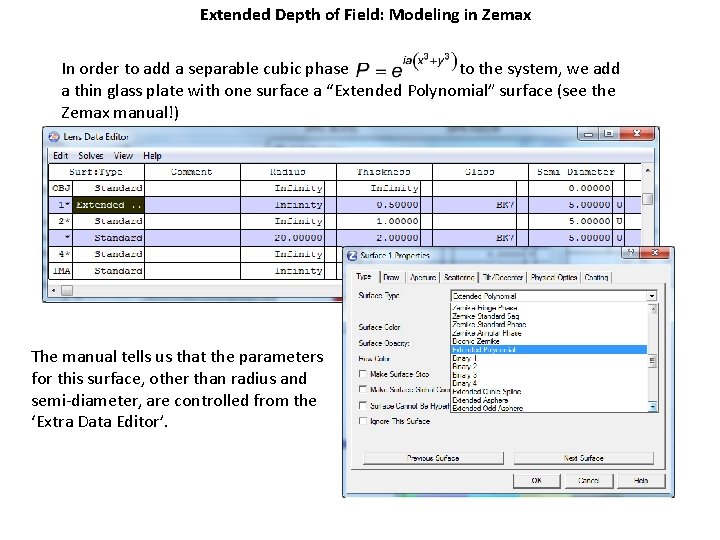The width and height of the screenshot is (720, 540).
Task: Click the Semi-Diameter column header
Action: (577, 172)
